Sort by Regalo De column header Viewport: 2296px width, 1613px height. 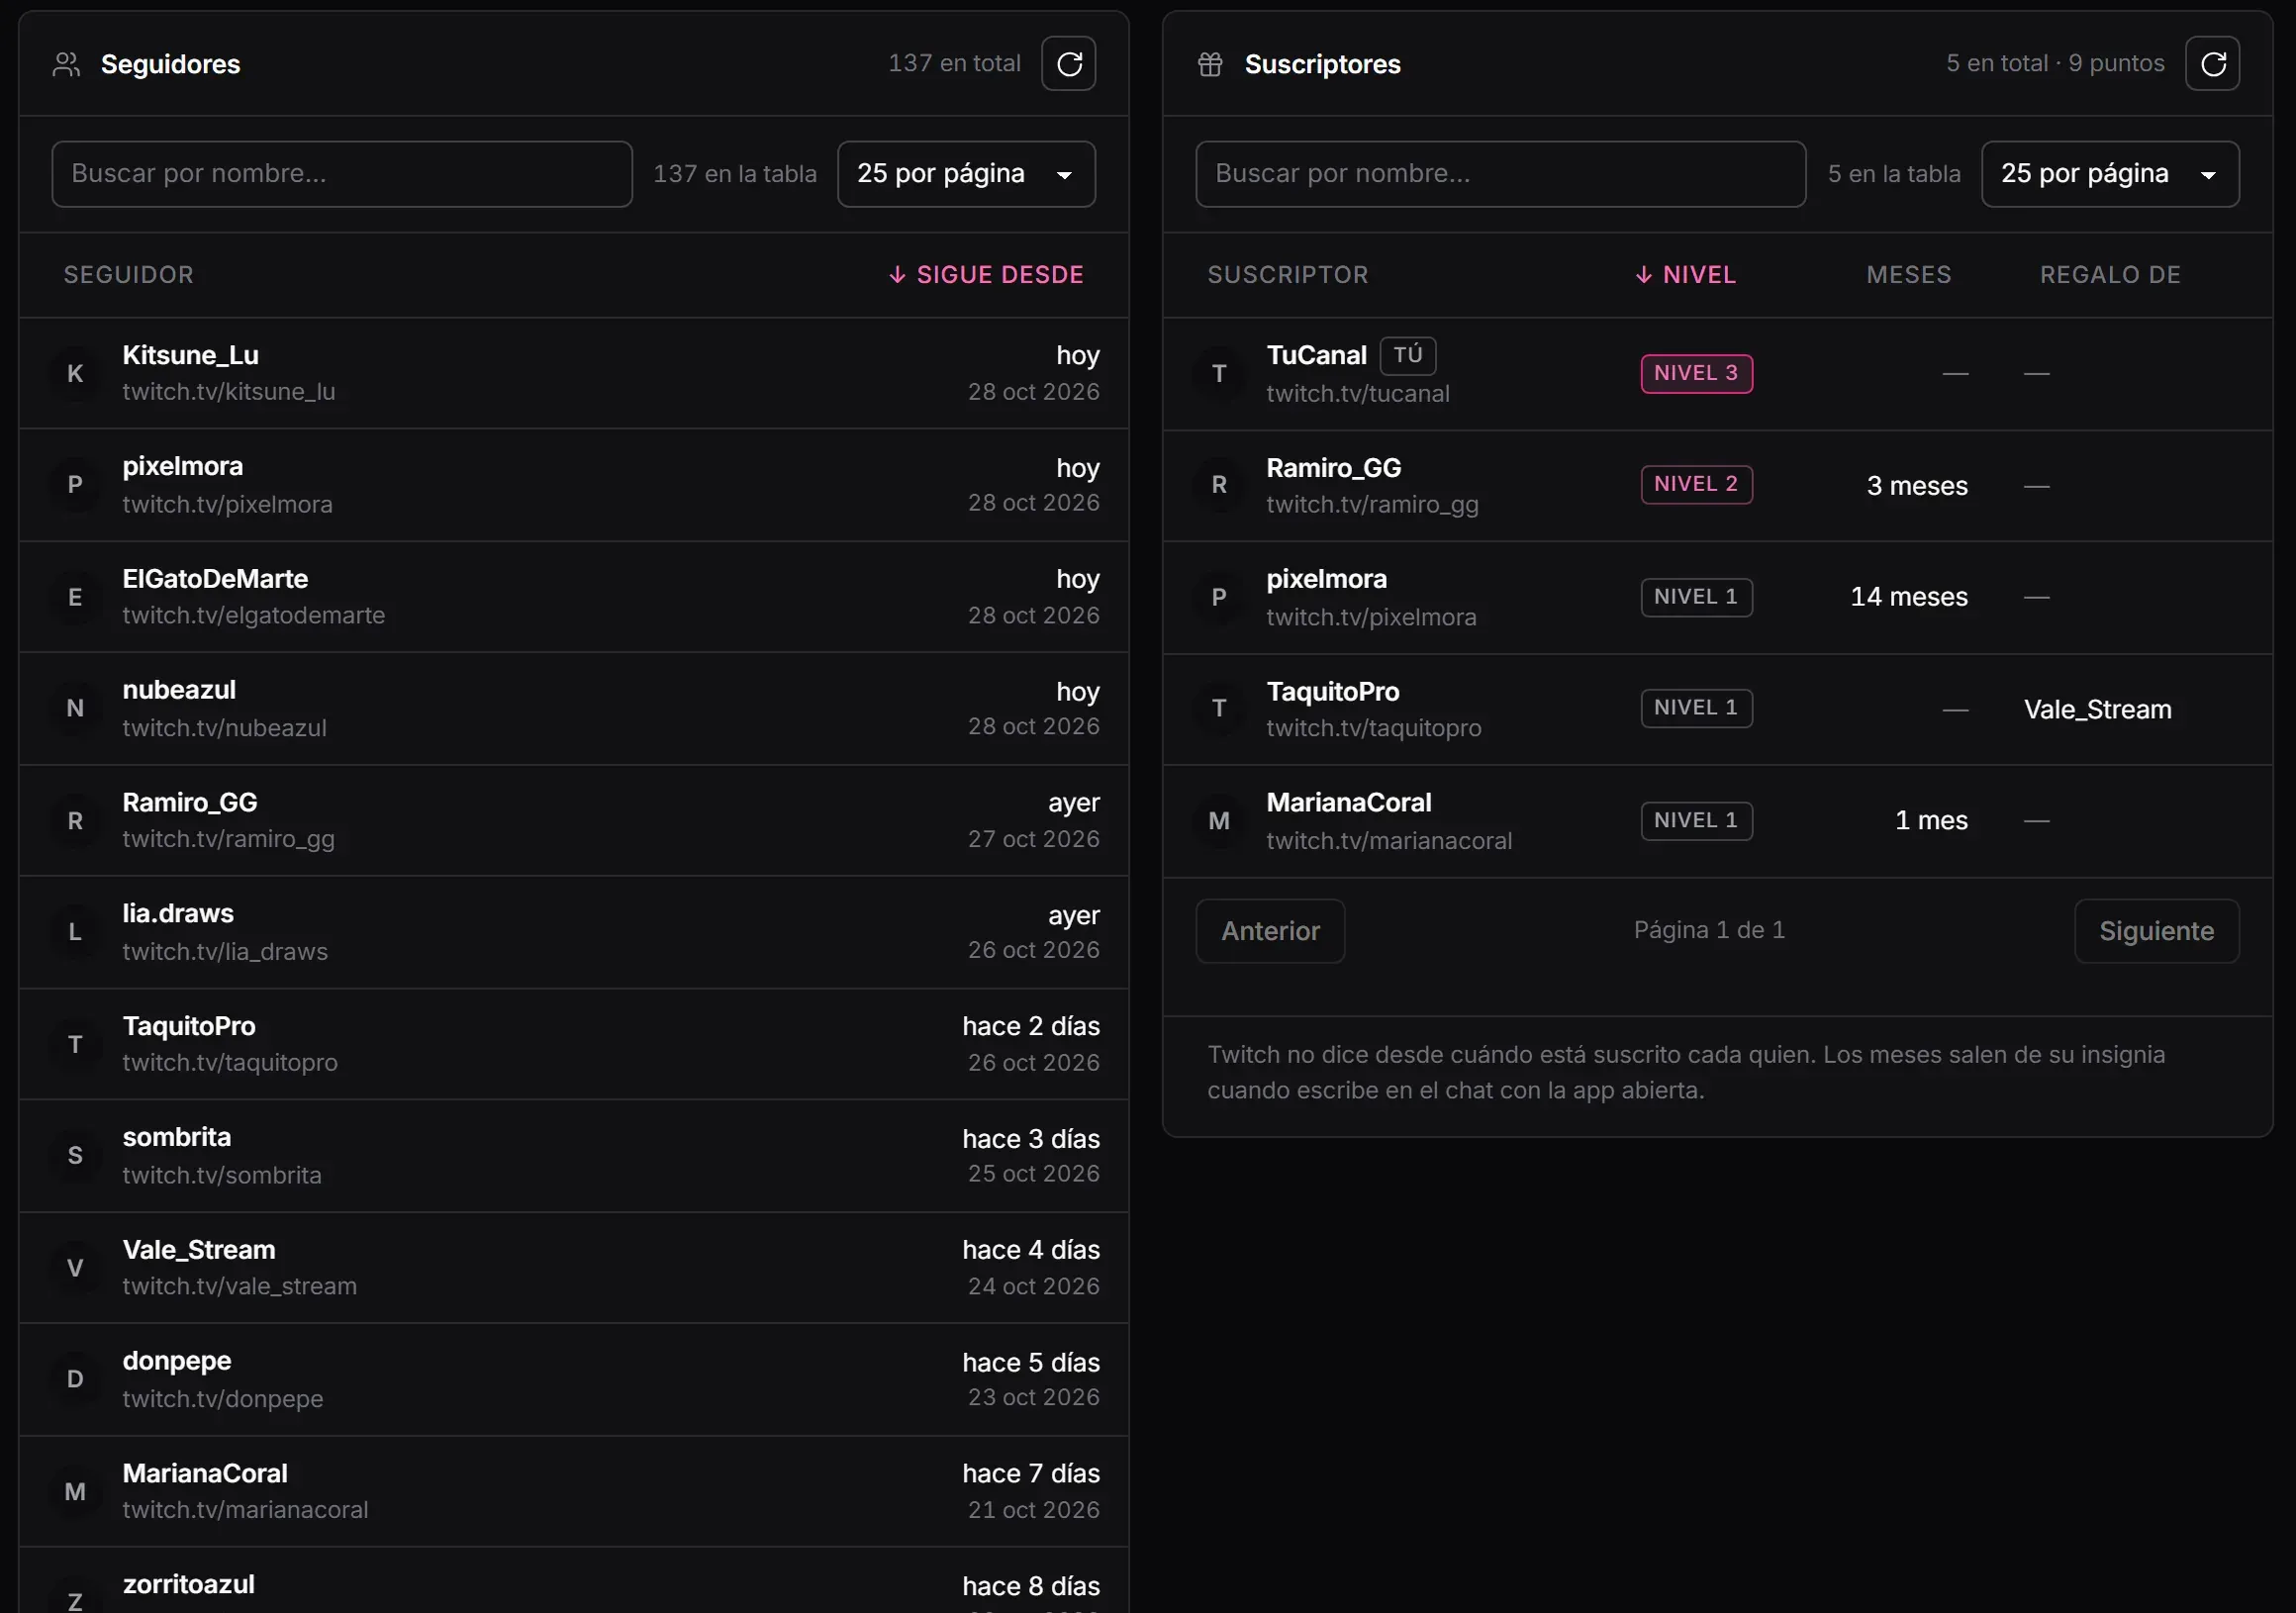(2110, 275)
